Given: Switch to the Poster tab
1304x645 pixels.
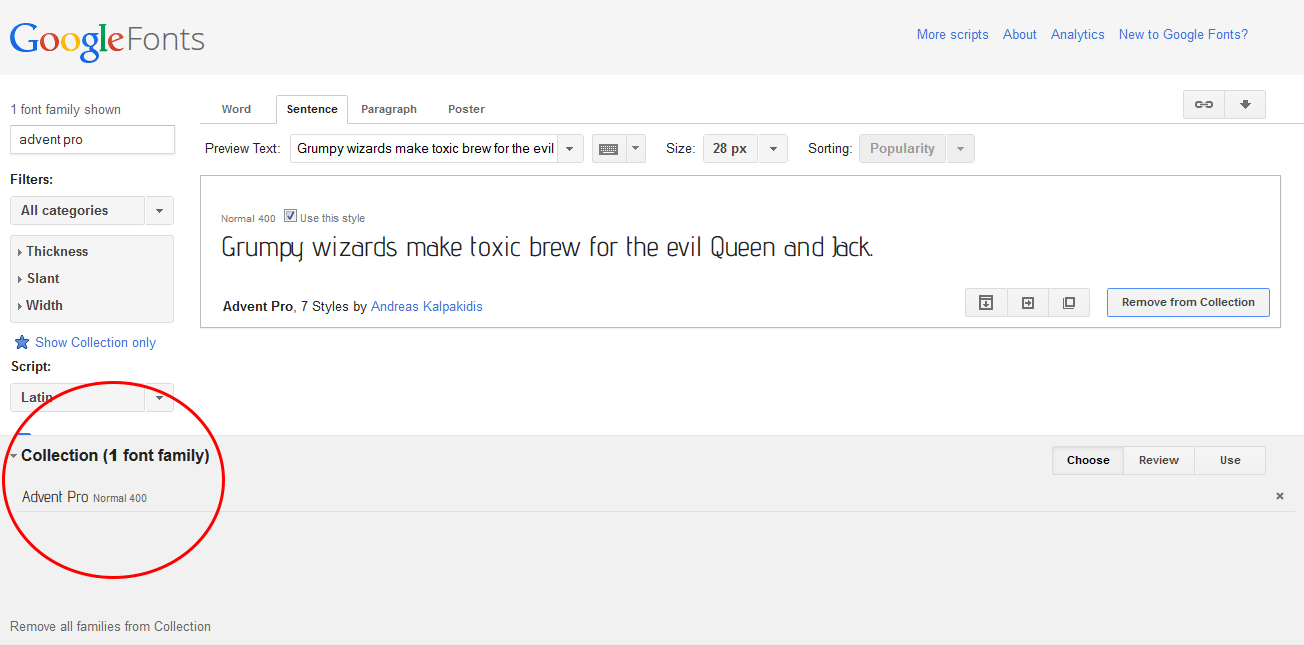Looking at the screenshot, I should pos(466,109).
